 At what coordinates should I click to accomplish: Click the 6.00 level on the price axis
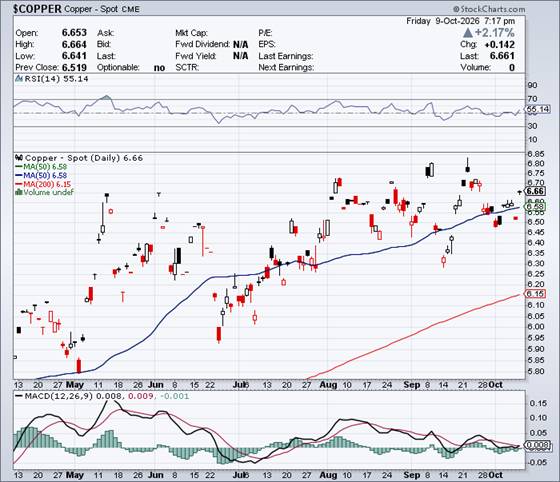(536, 327)
